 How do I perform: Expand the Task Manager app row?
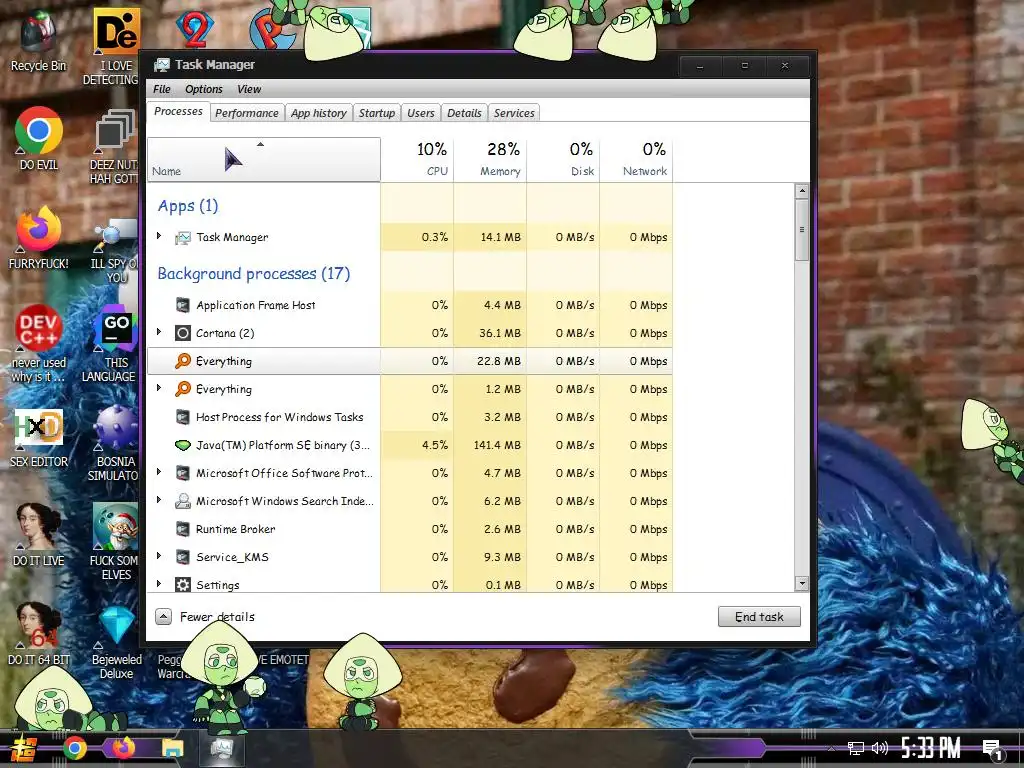[x=159, y=236]
